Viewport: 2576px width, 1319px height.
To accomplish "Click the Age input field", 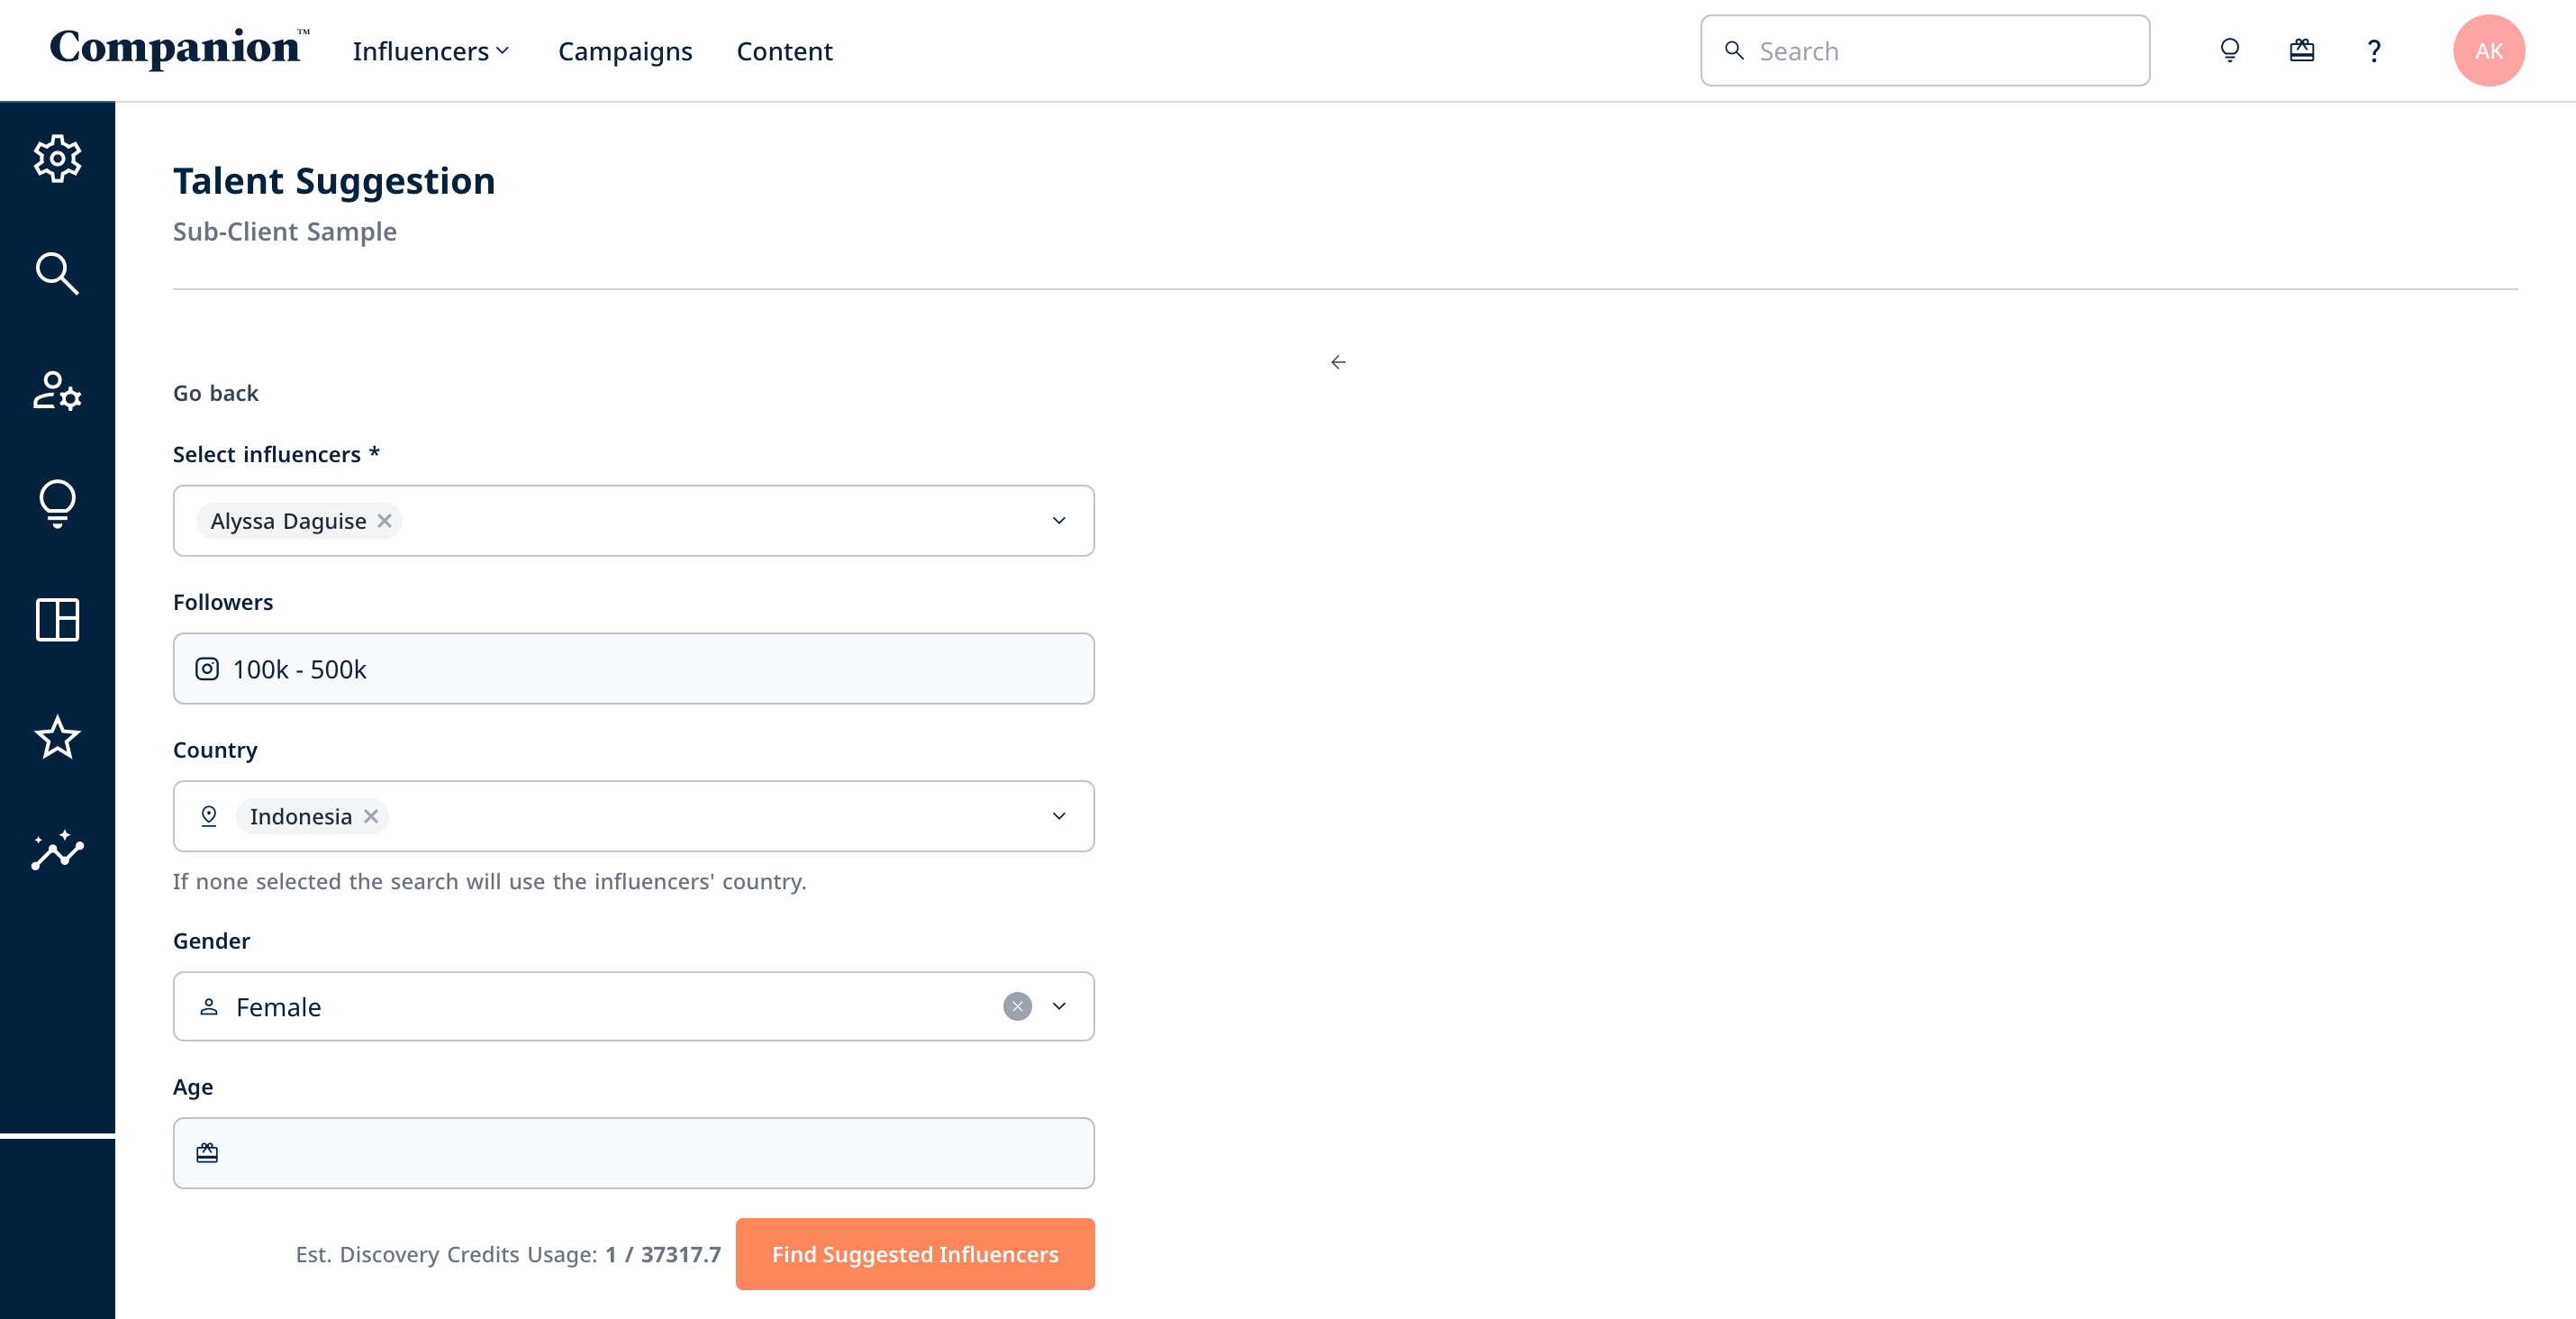I will tap(634, 1153).
